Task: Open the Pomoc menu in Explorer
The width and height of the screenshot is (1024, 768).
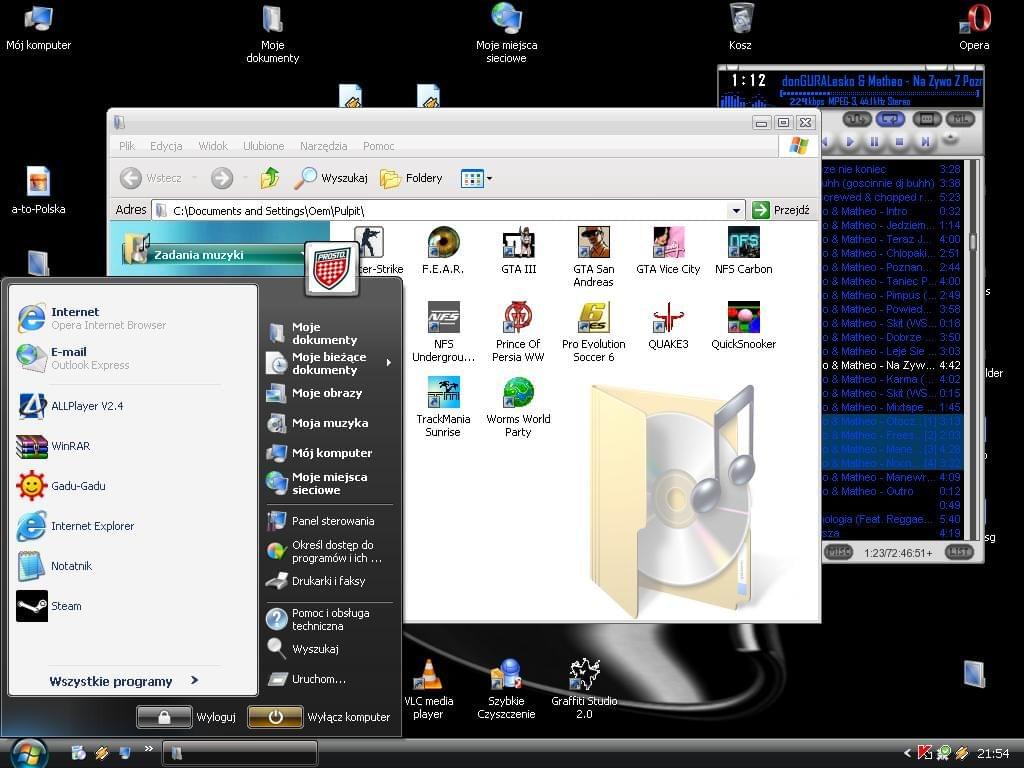Action: (379, 146)
